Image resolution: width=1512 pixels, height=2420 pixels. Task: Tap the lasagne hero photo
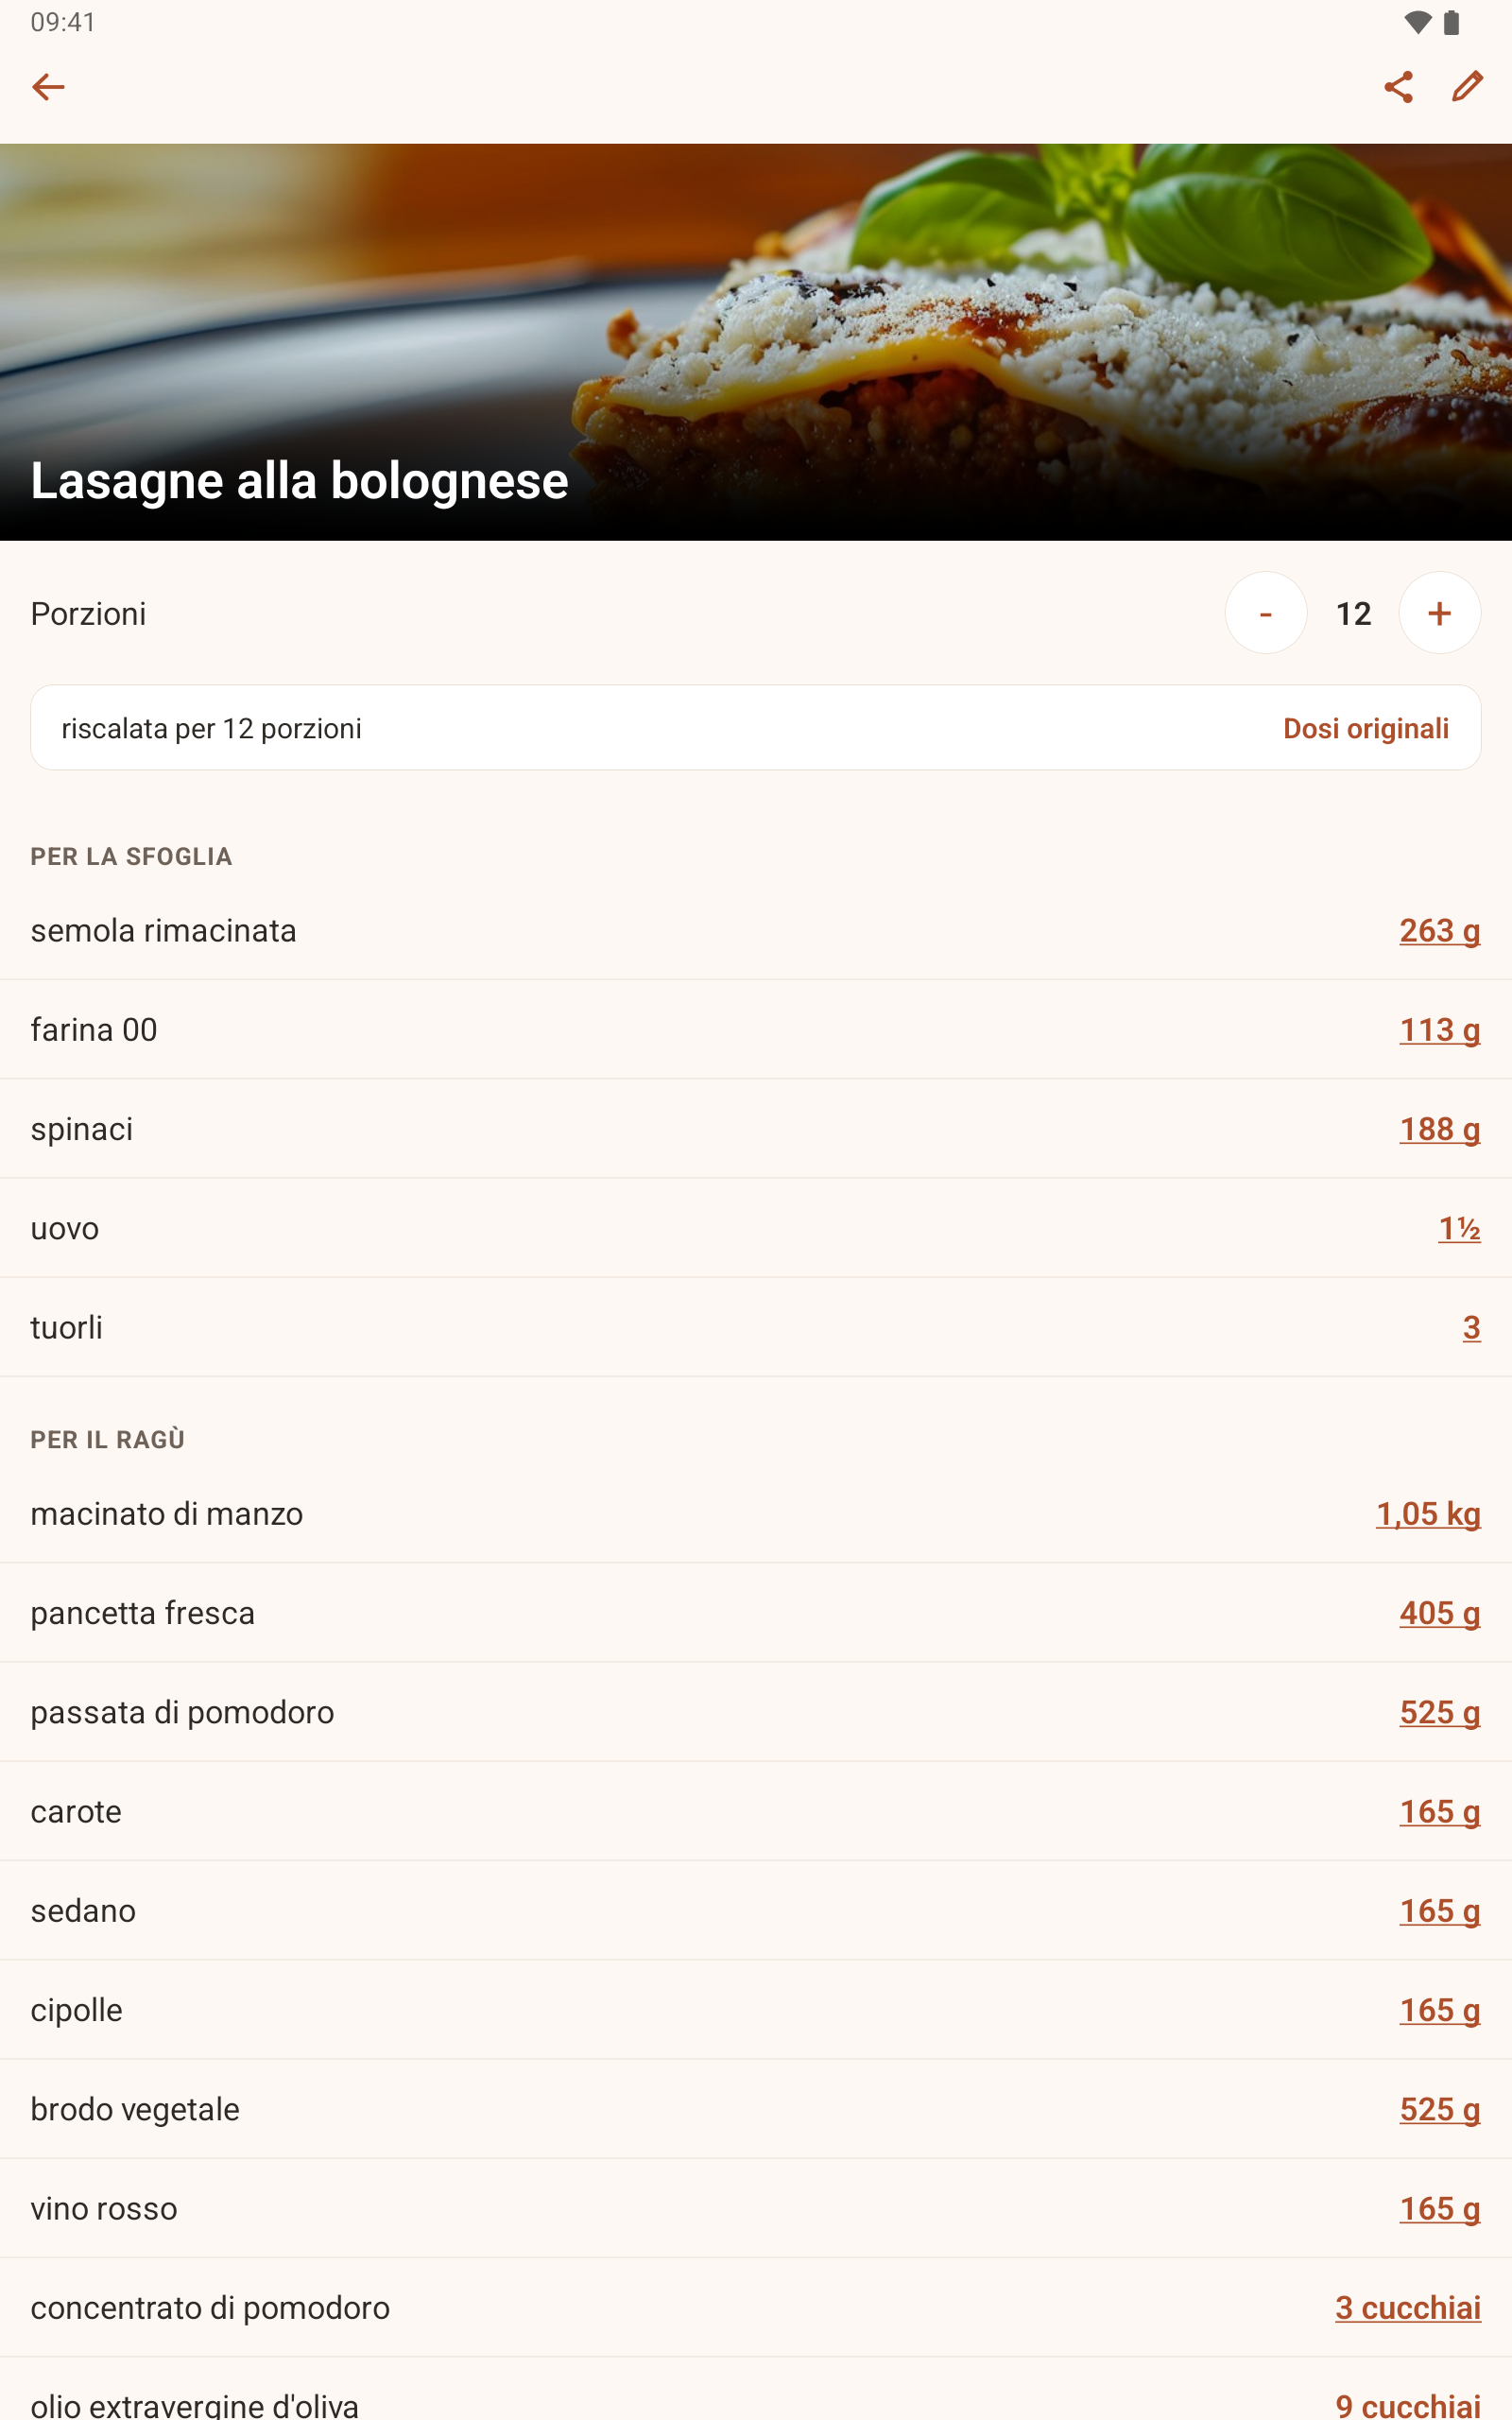pyautogui.click(x=756, y=342)
